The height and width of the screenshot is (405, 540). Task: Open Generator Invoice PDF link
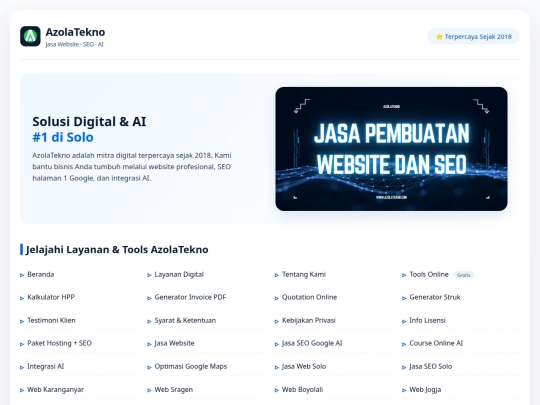(190, 297)
